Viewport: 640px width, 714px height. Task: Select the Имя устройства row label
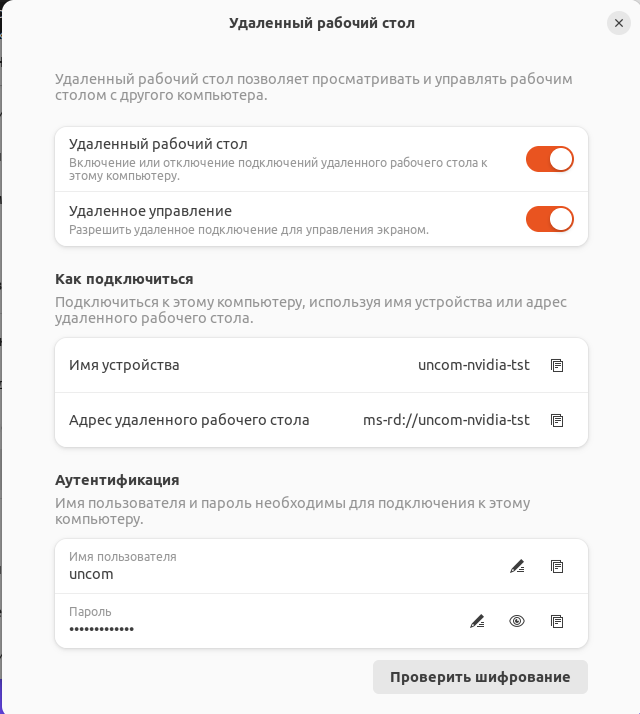(x=124, y=365)
